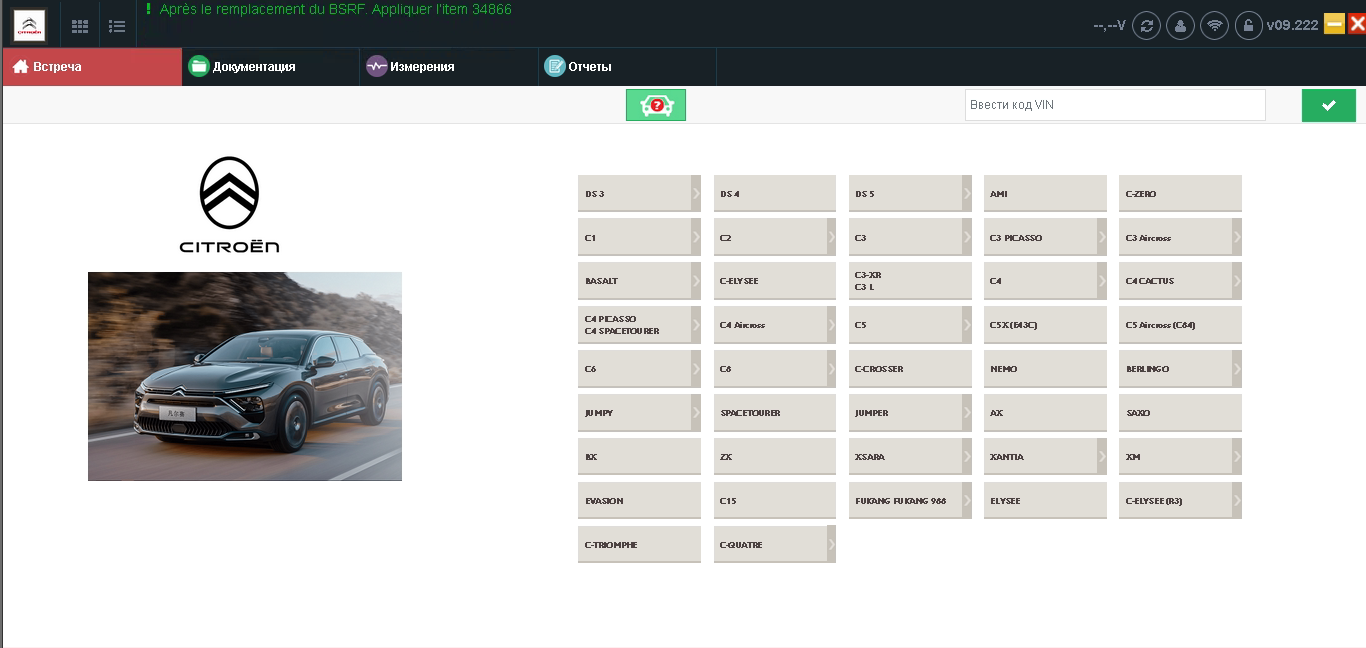The height and width of the screenshot is (648, 1366).
Task: Expand the DS 3 model arrow
Action: click(696, 193)
